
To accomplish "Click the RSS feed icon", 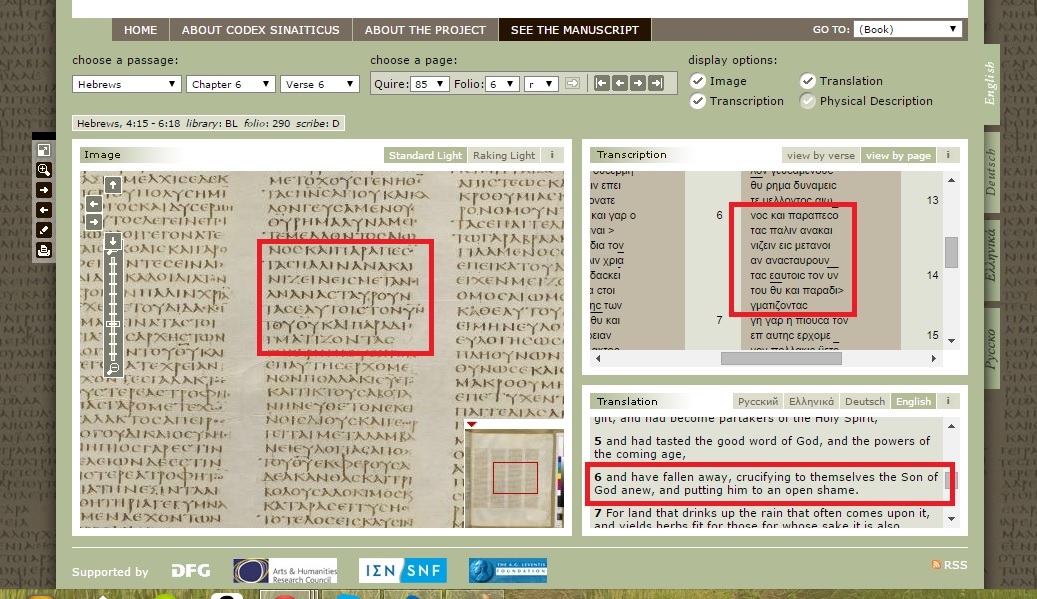I will [x=936, y=565].
